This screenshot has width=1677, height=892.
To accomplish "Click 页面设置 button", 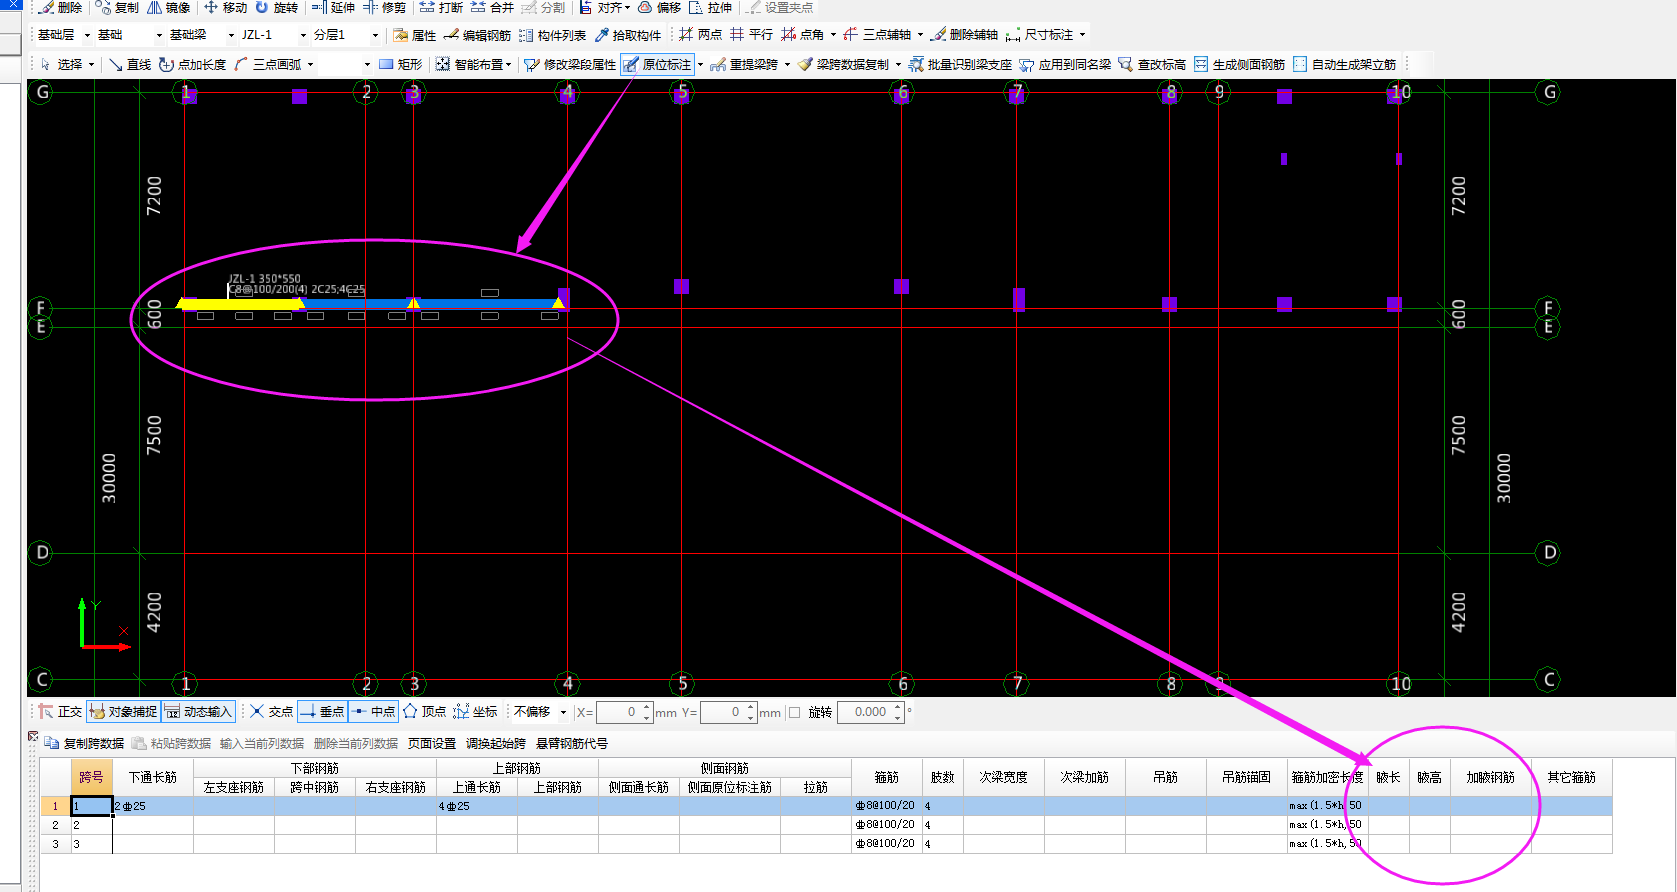I will (432, 743).
